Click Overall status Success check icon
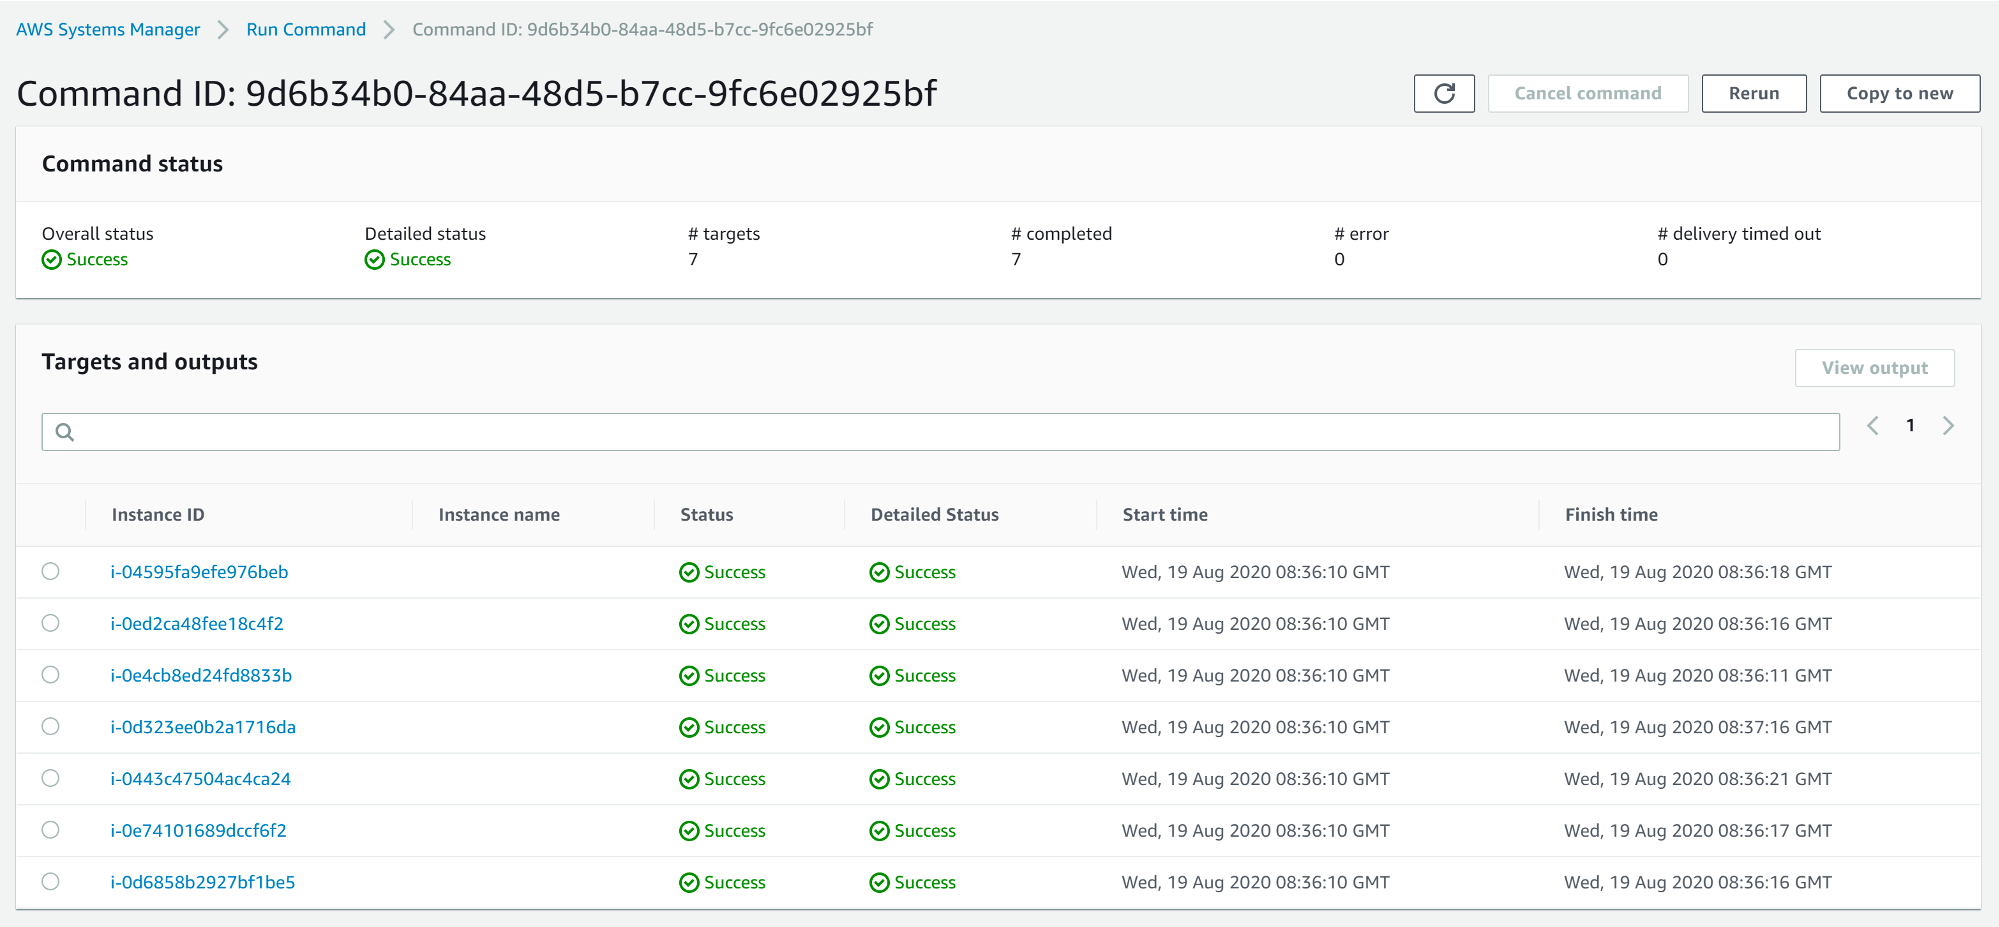The height and width of the screenshot is (927, 1999). 52,260
